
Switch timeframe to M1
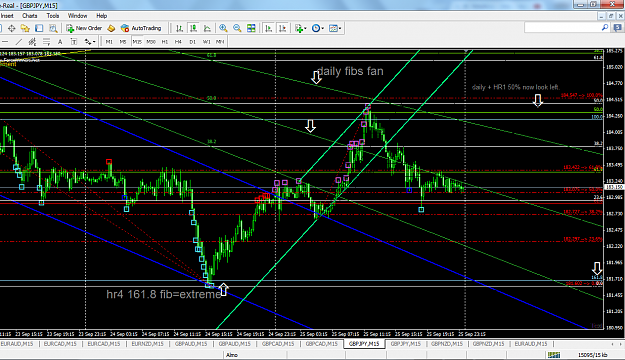[x=109, y=42]
